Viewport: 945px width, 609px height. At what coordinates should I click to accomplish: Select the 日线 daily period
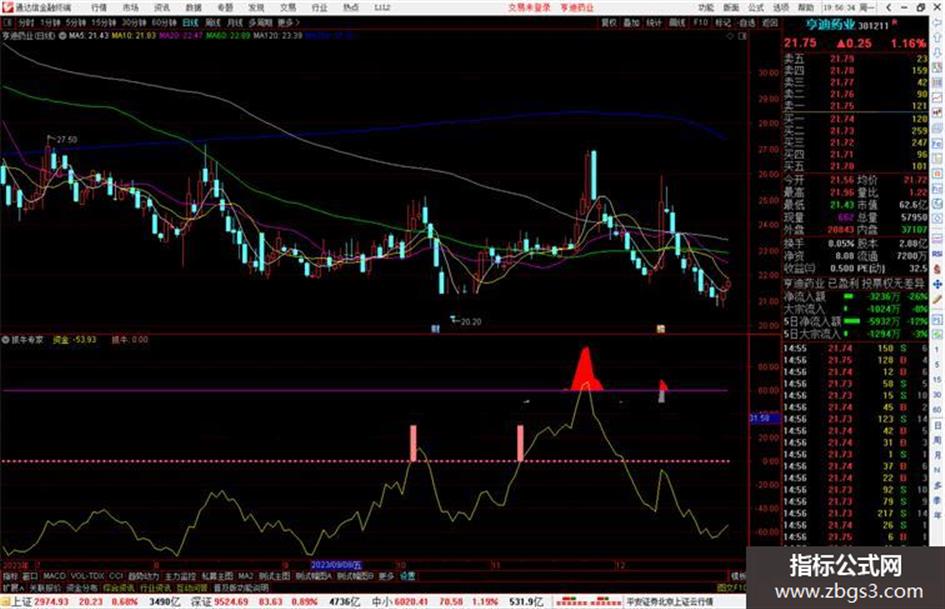(x=190, y=22)
